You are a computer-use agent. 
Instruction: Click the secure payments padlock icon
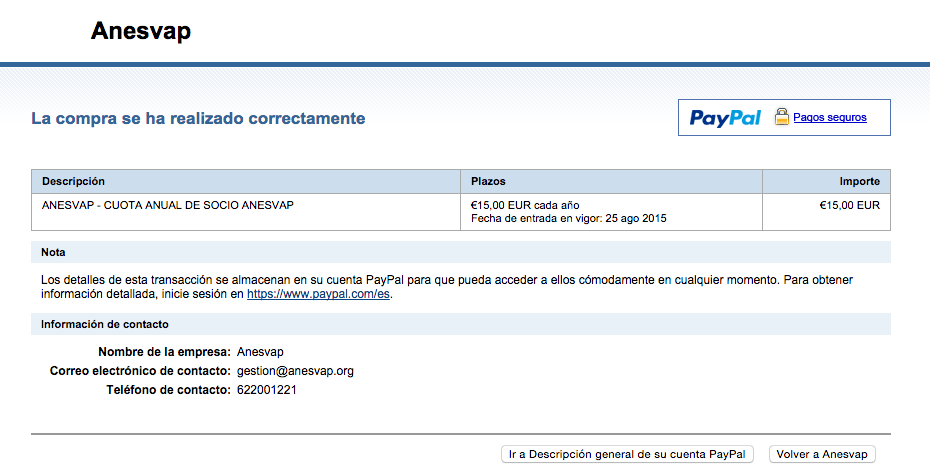pyautogui.click(x=781, y=117)
